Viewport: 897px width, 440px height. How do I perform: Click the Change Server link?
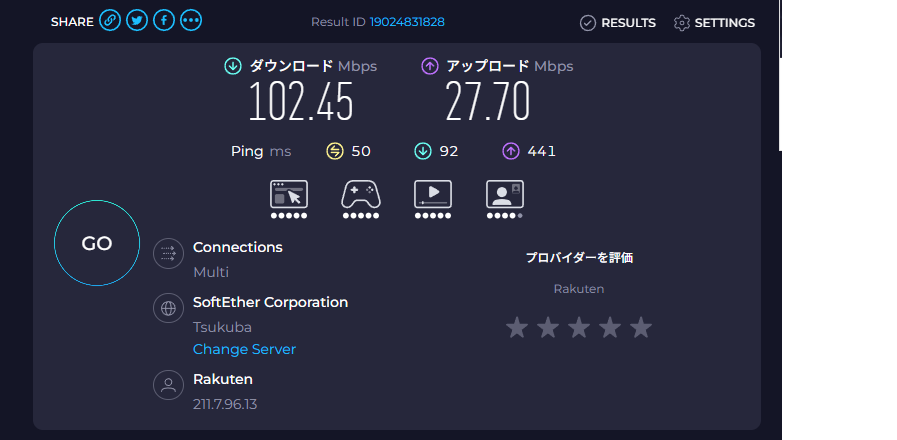click(244, 349)
